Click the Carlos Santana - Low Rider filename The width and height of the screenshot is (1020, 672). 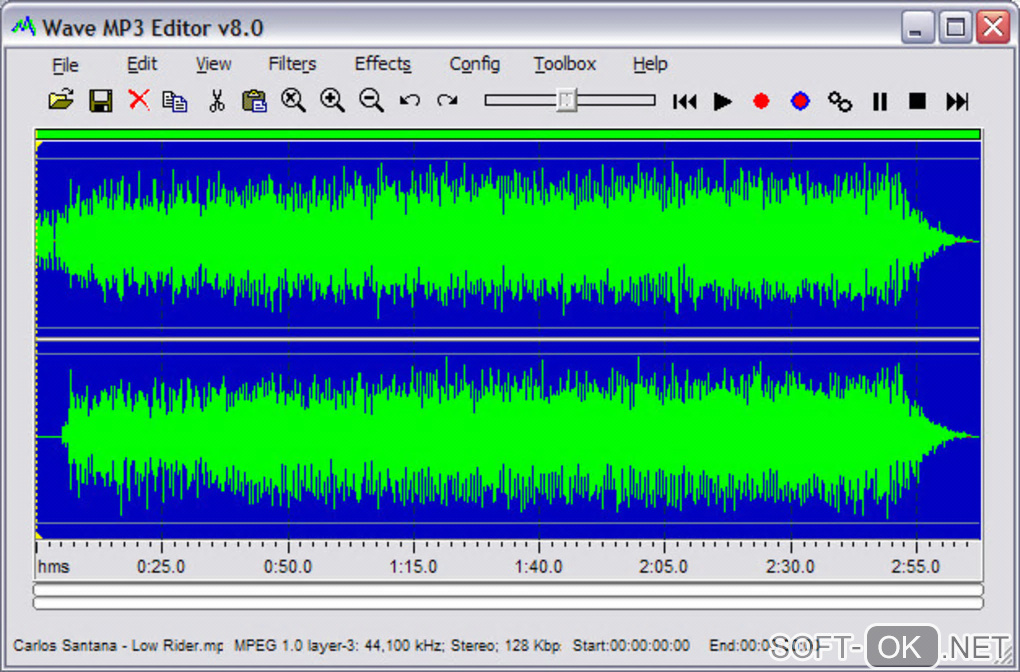(118, 645)
